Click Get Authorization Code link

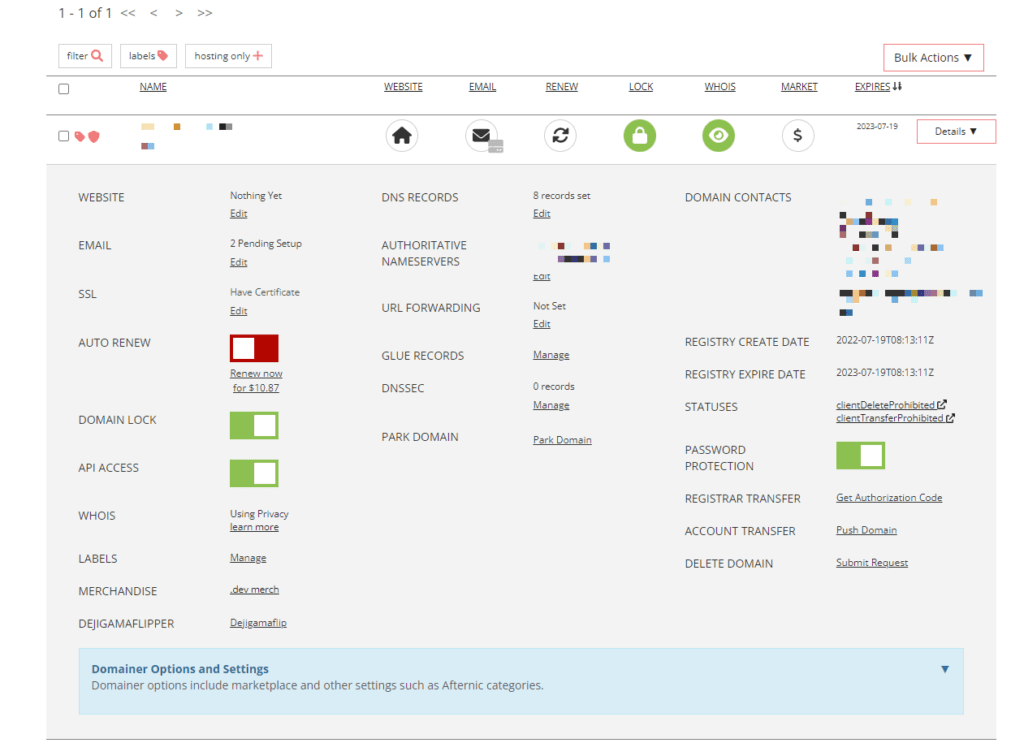coord(889,498)
